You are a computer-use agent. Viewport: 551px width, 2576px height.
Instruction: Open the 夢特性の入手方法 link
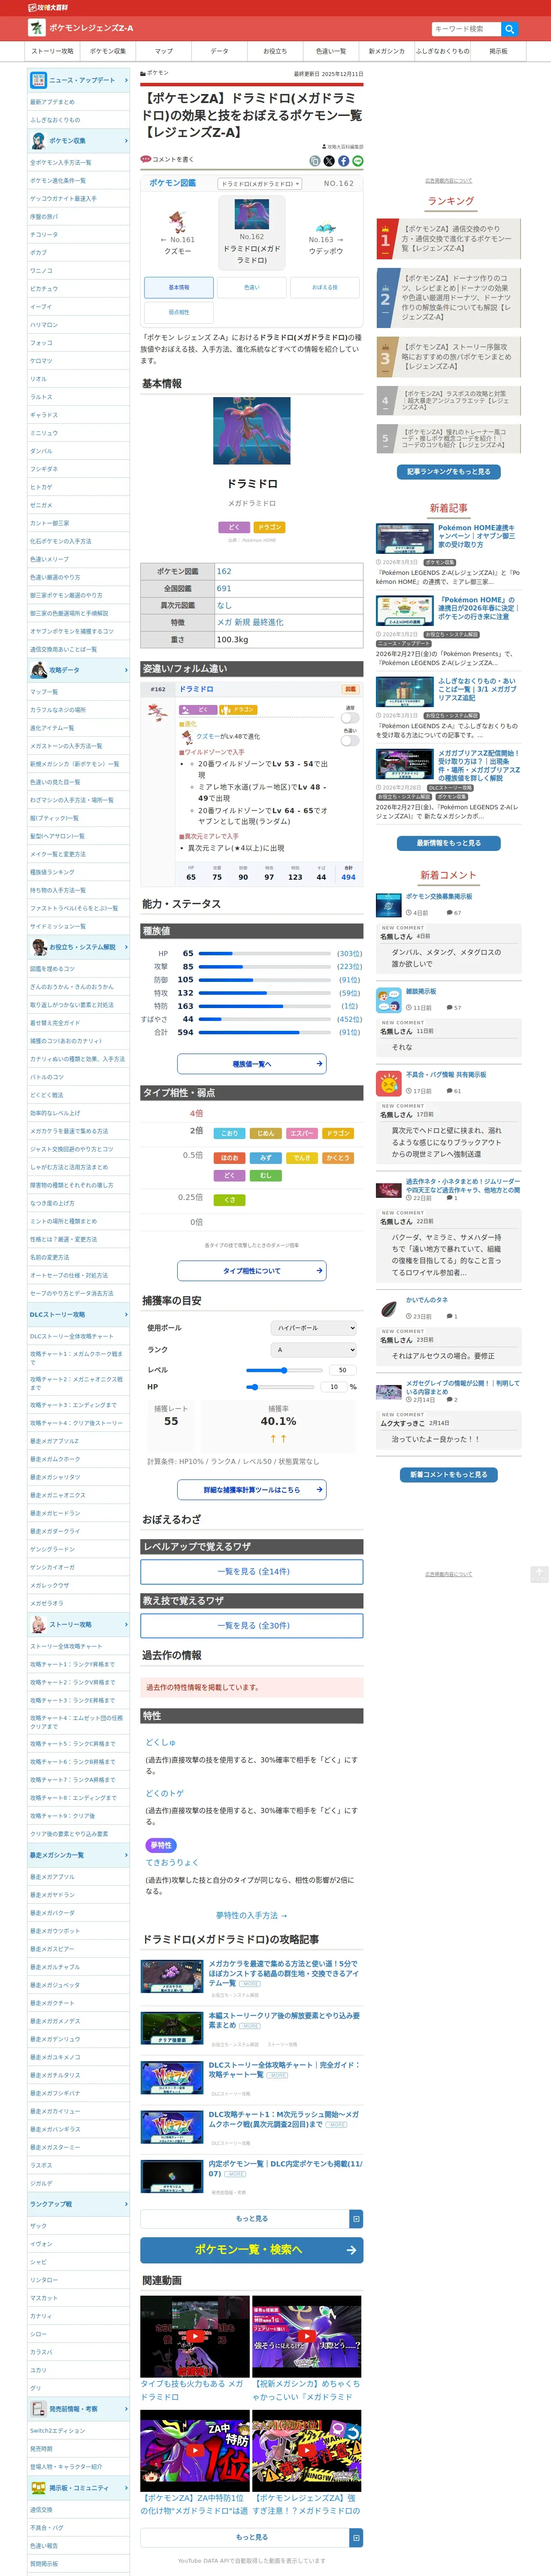coord(252,1916)
